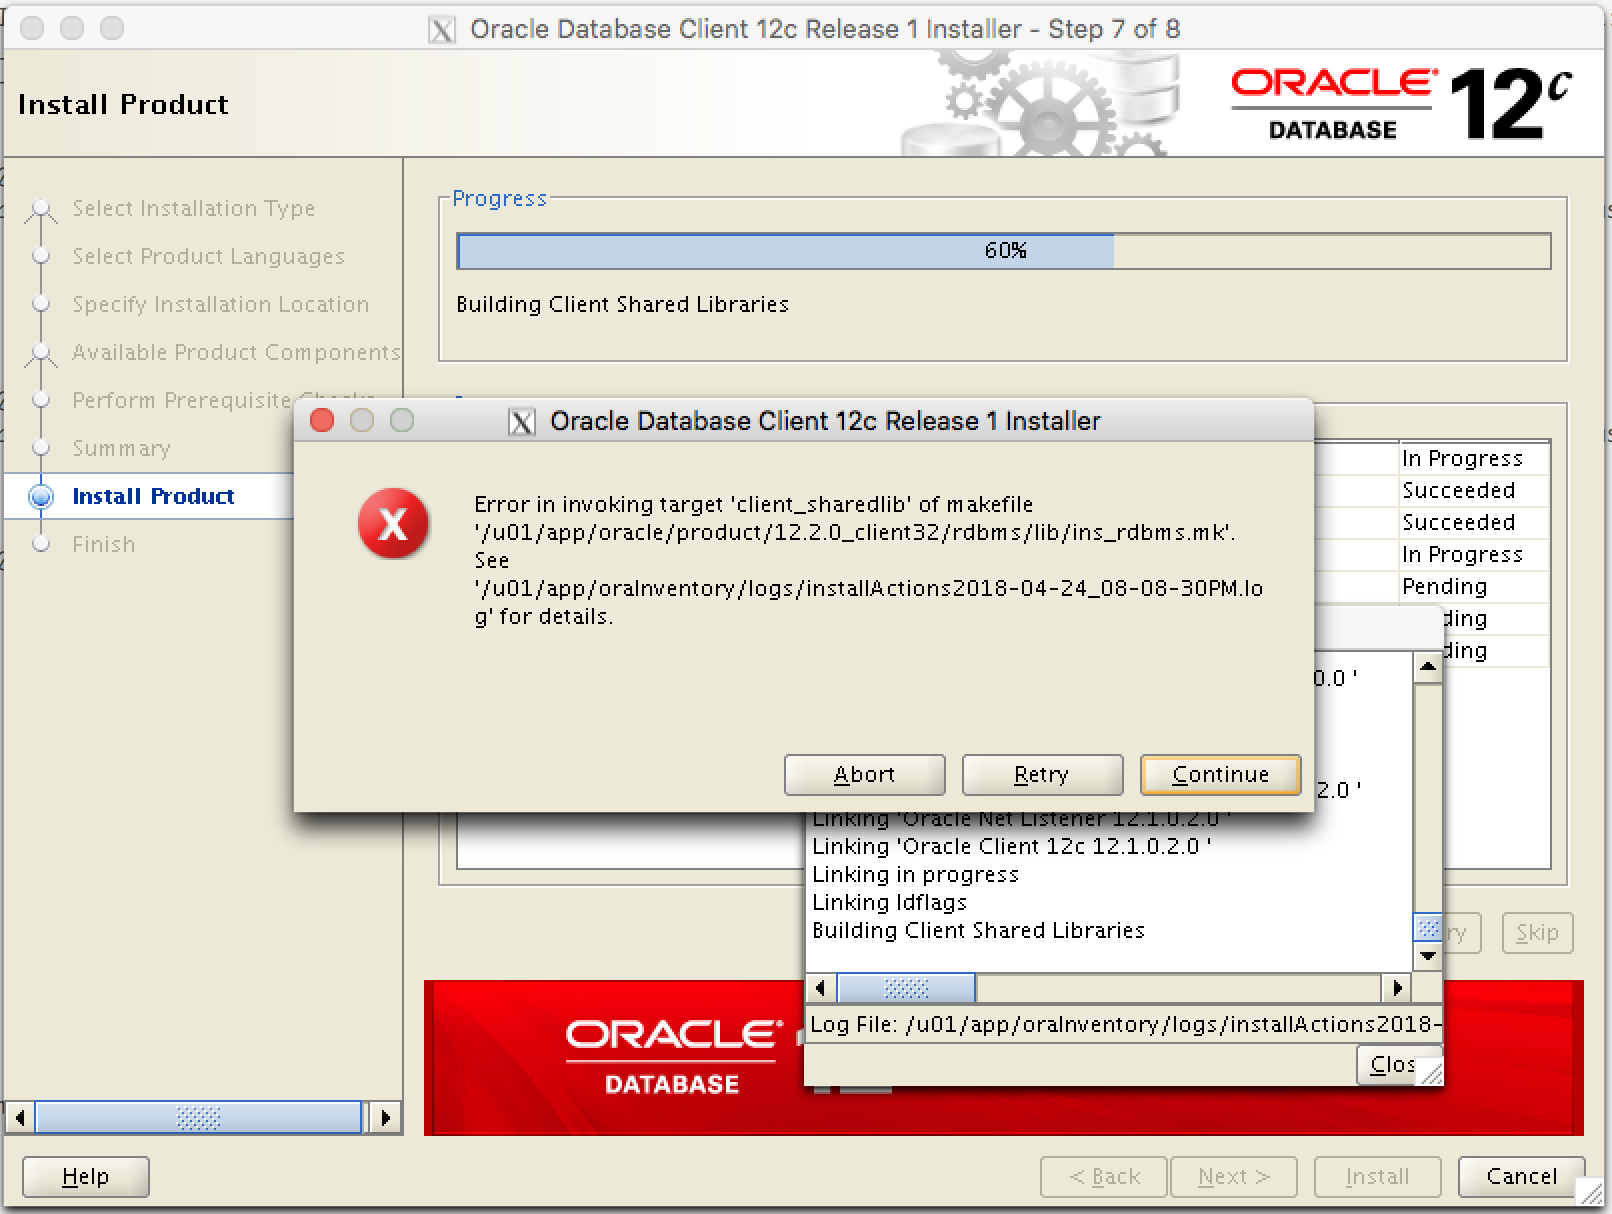This screenshot has width=1612, height=1214.
Task: Click the red error X icon
Action: 393,524
